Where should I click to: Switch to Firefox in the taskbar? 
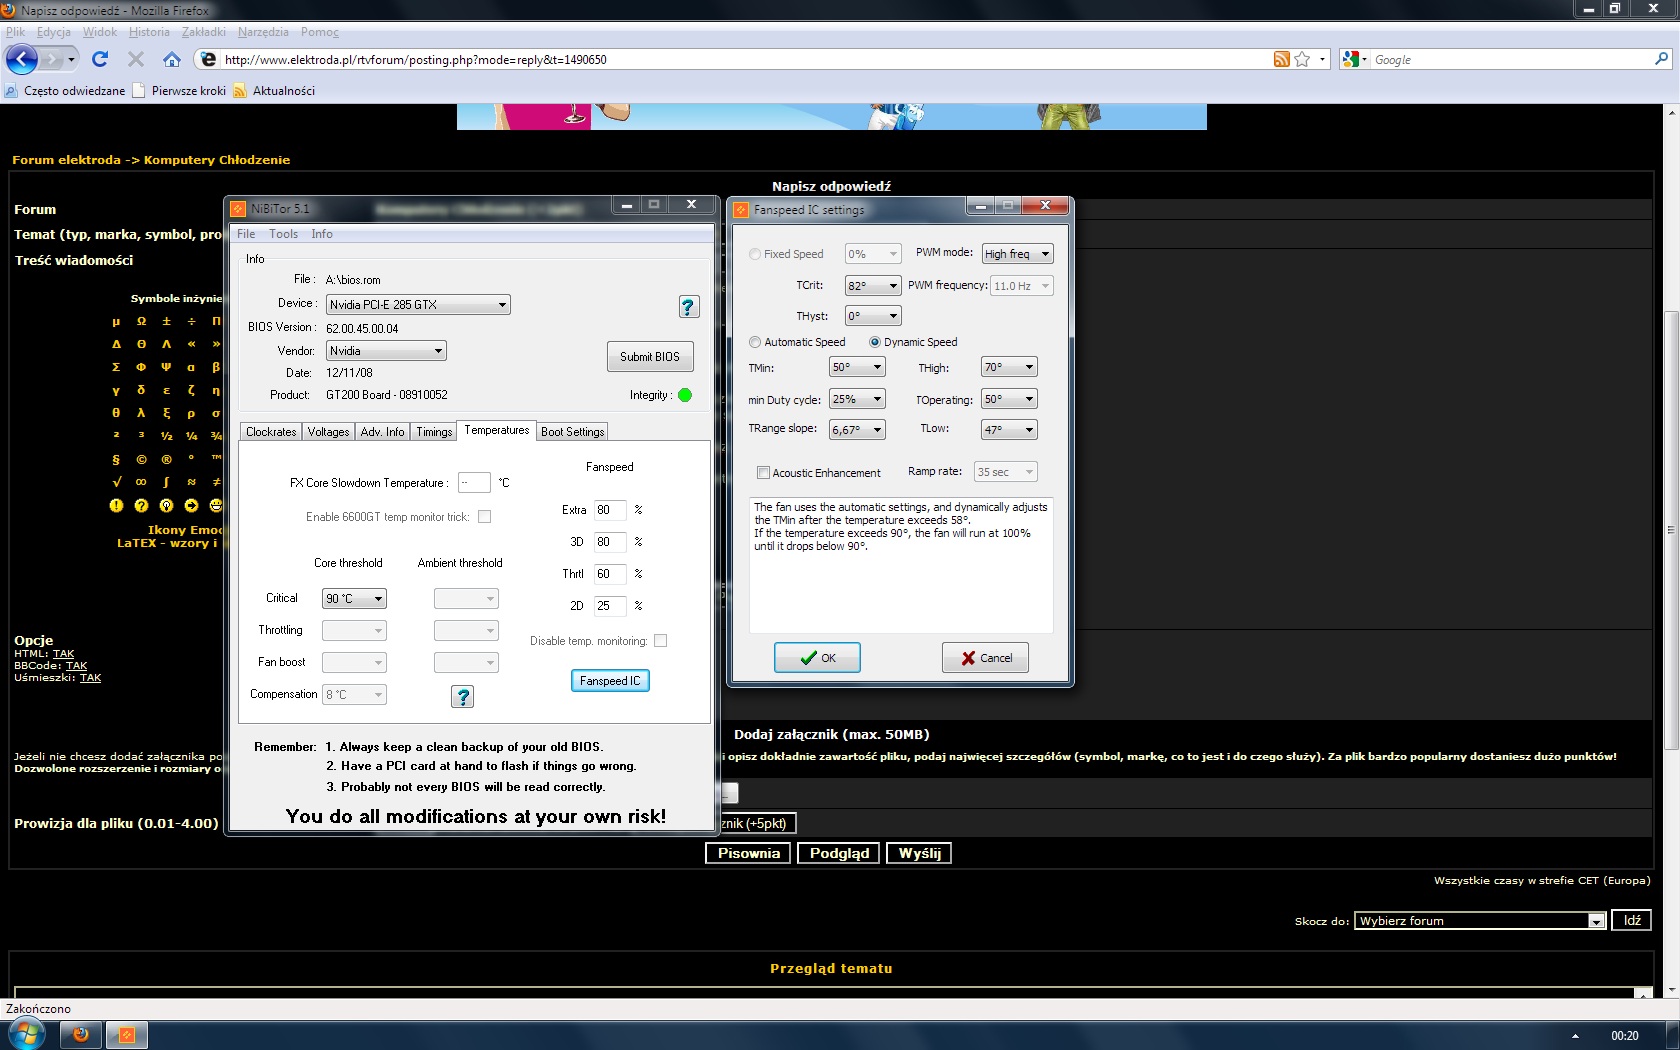click(x=81, y=1035)
